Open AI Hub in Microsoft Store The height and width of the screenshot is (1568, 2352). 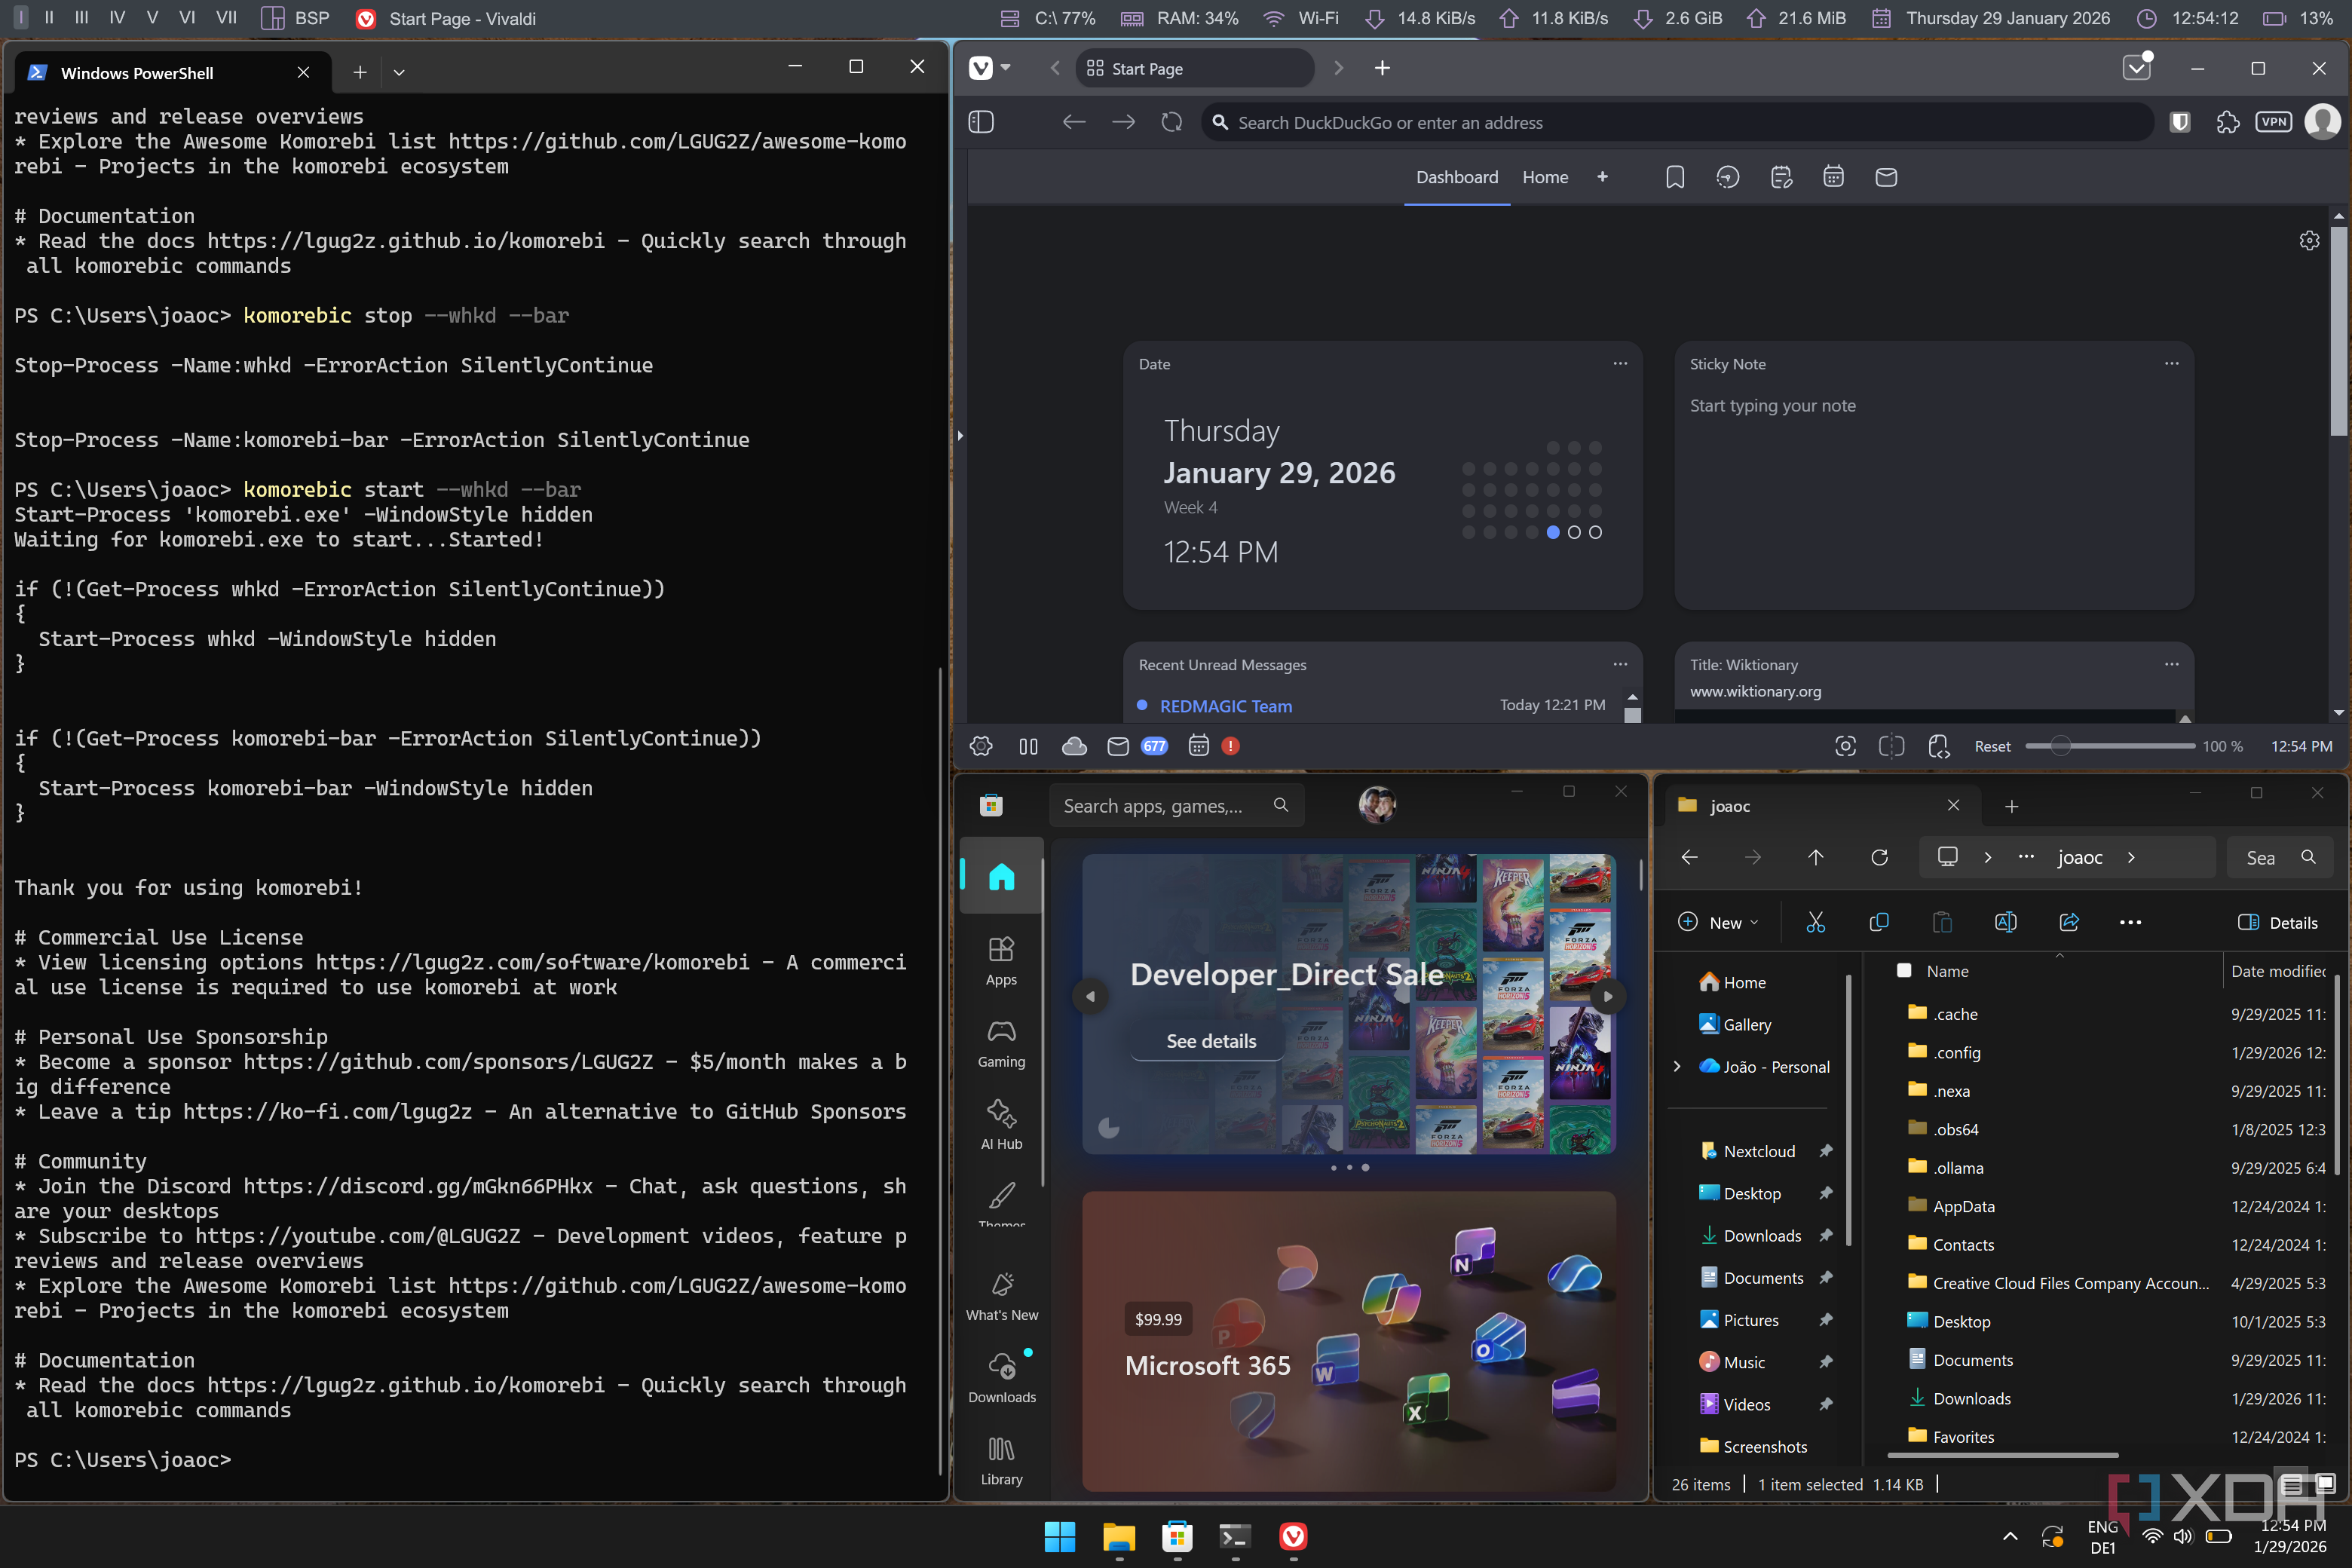(1001, 1125)
